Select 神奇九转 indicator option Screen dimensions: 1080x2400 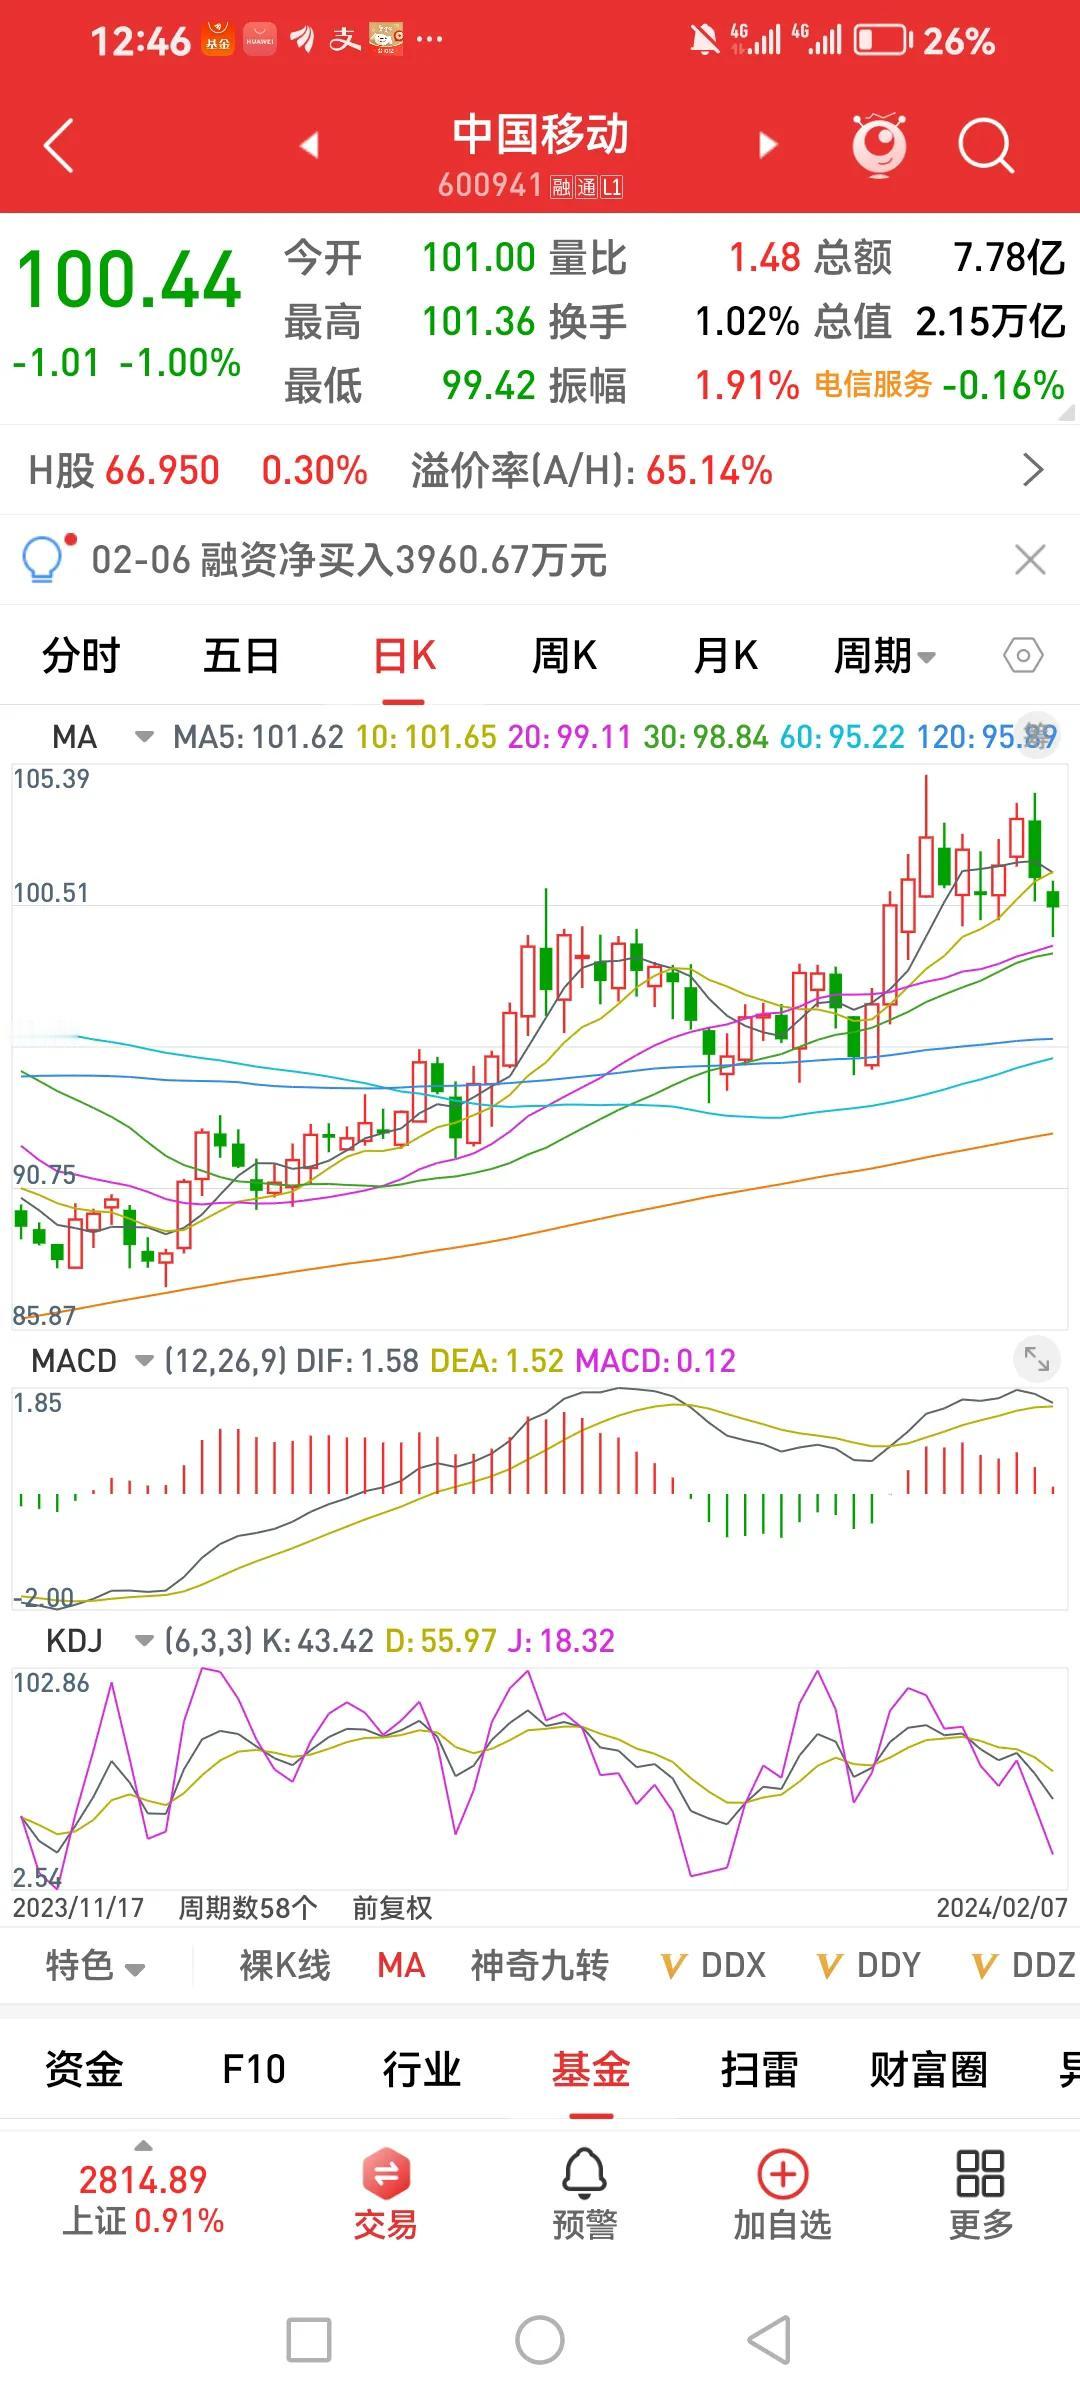tap(540, 1965)
